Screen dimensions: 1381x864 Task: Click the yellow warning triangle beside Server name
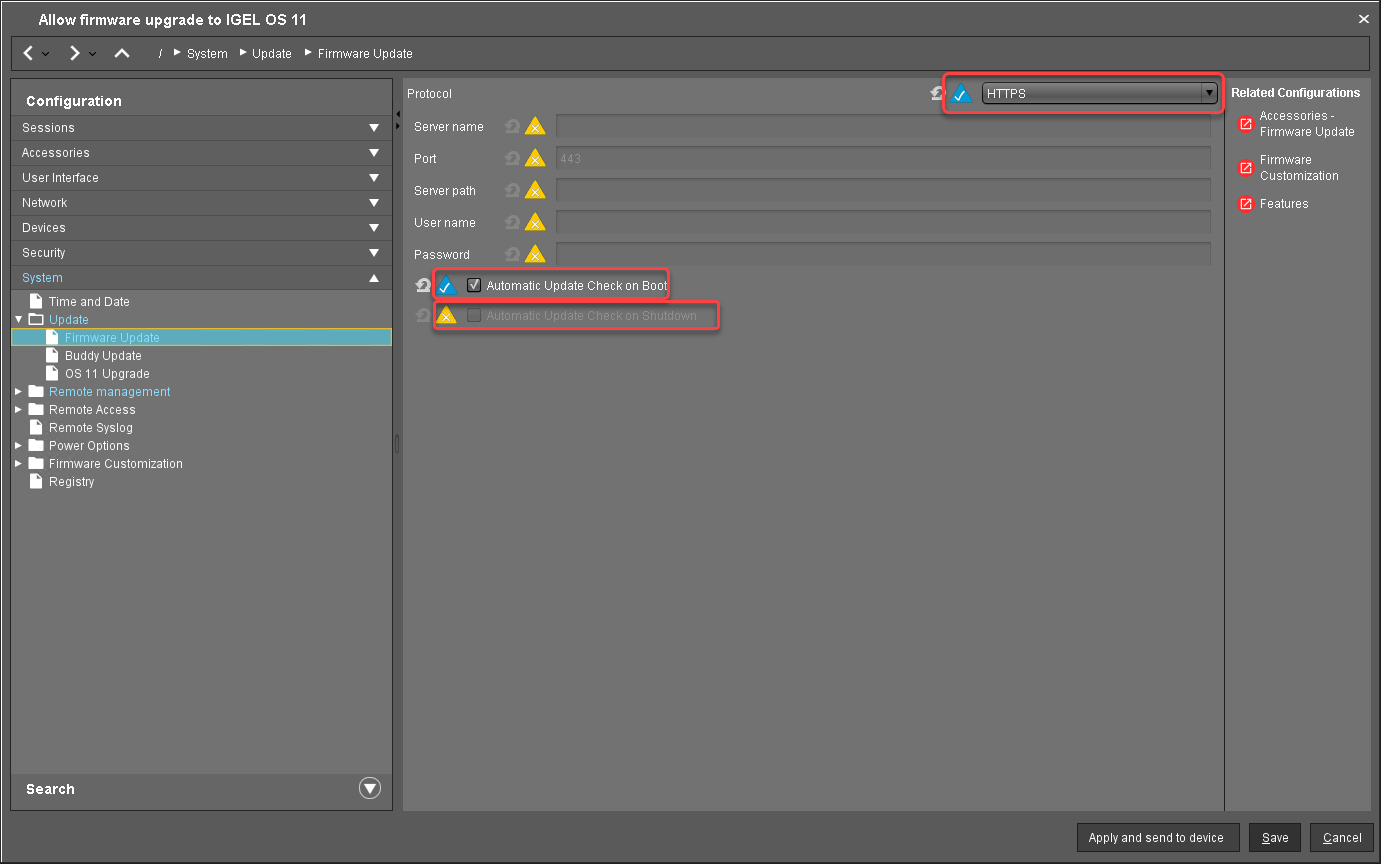(x=535, y=127)
